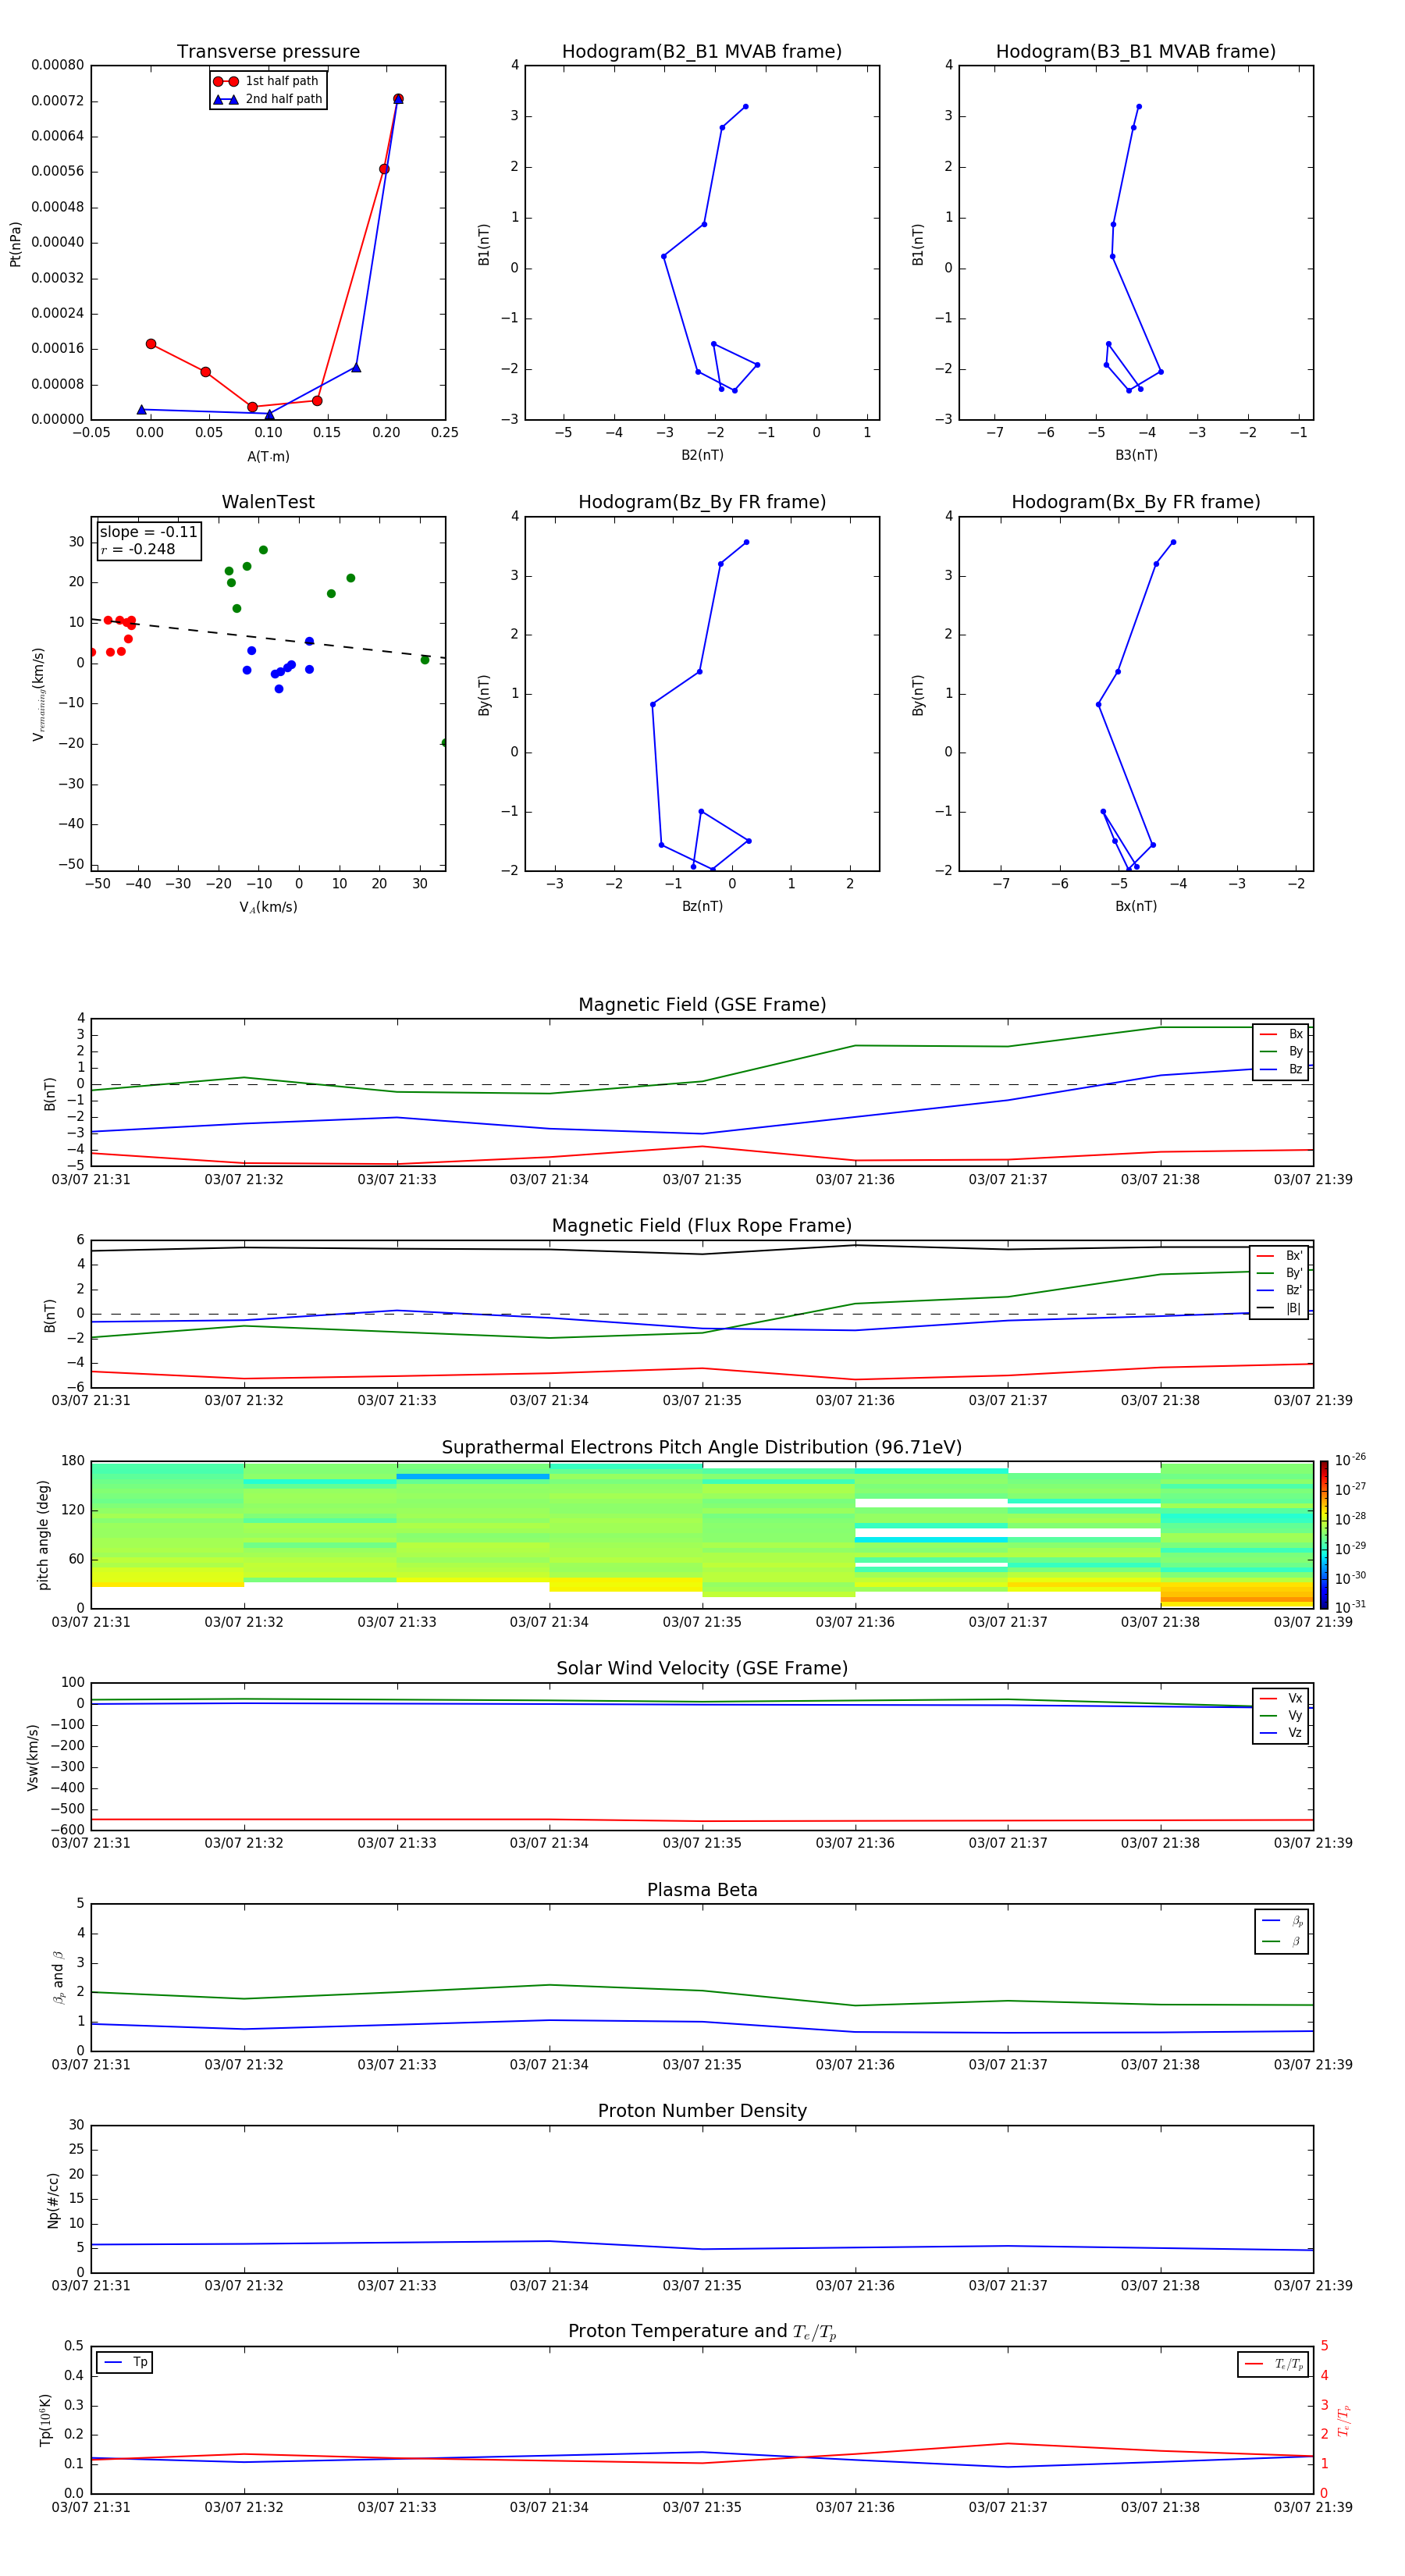Click the 'slope = -0.11' annotation

(148, 532)
